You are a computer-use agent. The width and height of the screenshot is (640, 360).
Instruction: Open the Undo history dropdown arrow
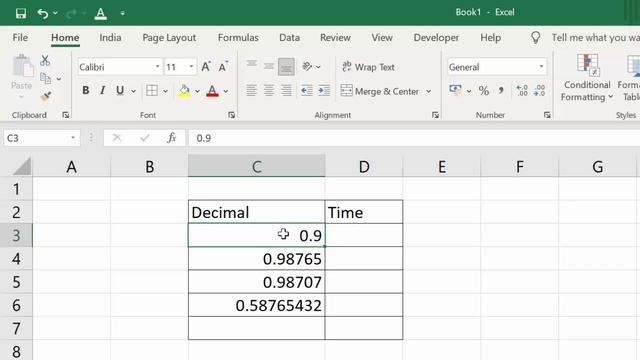coord(55,13)
